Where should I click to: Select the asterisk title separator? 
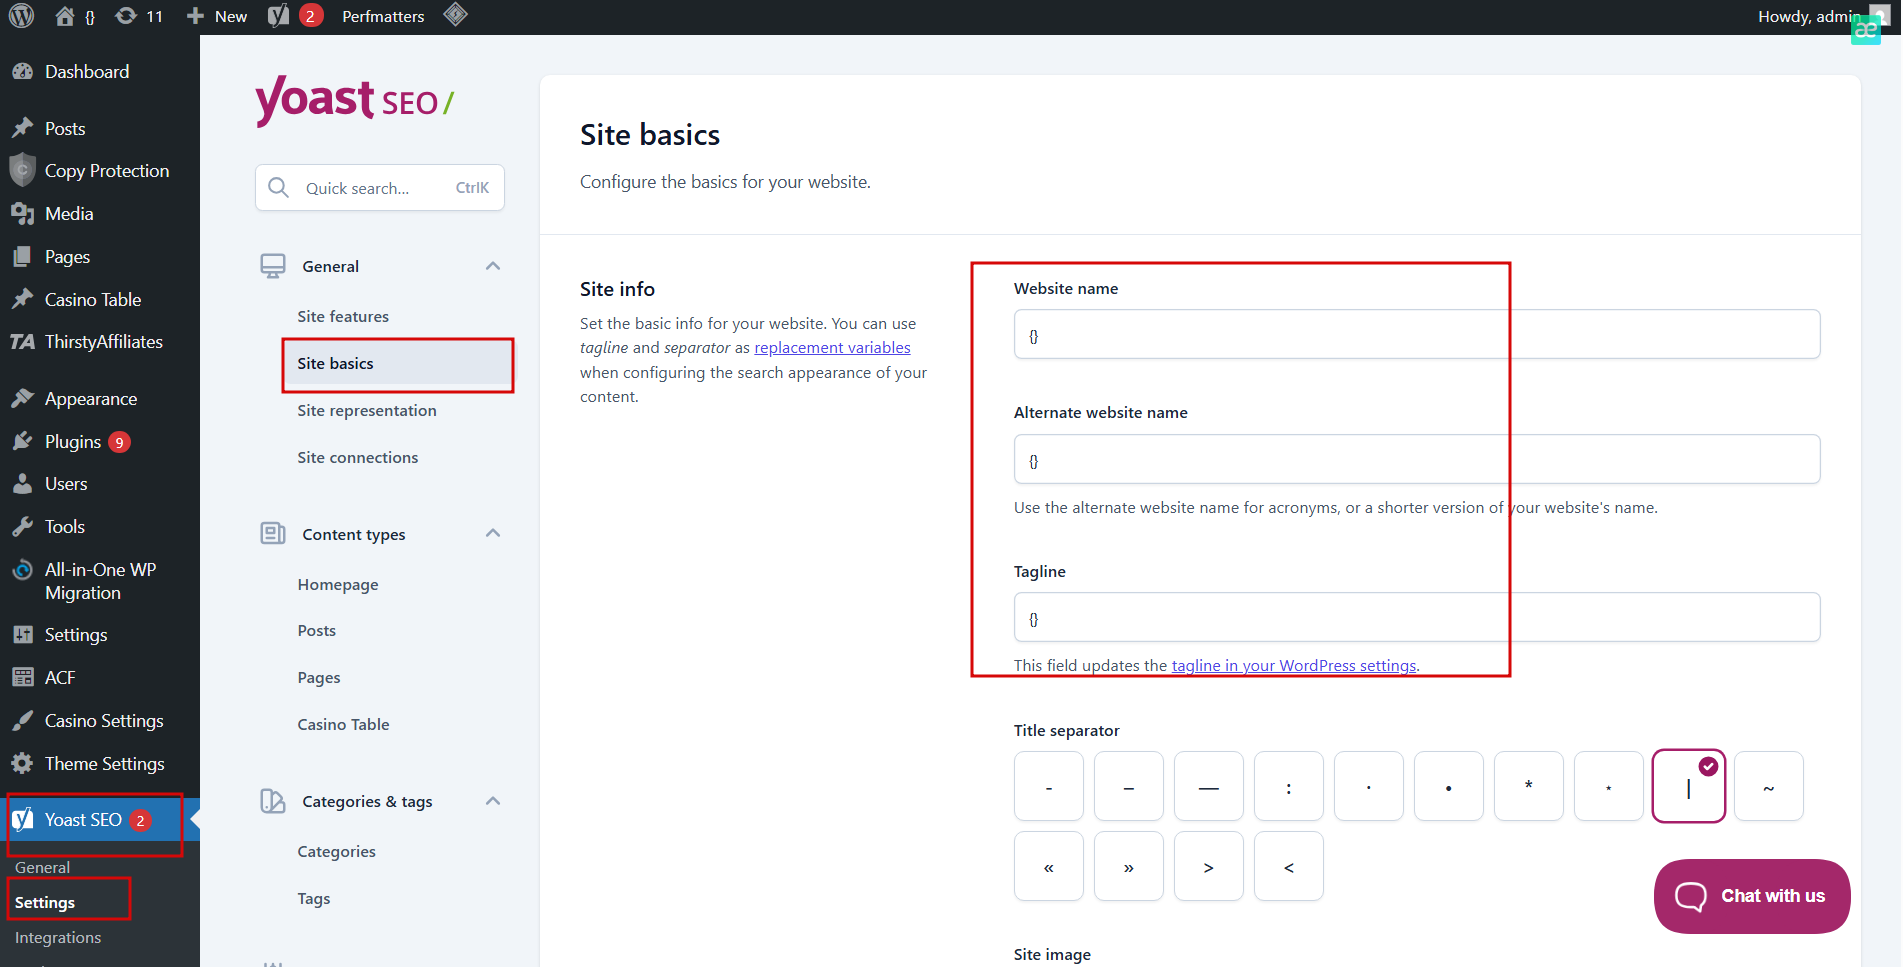1528,787
